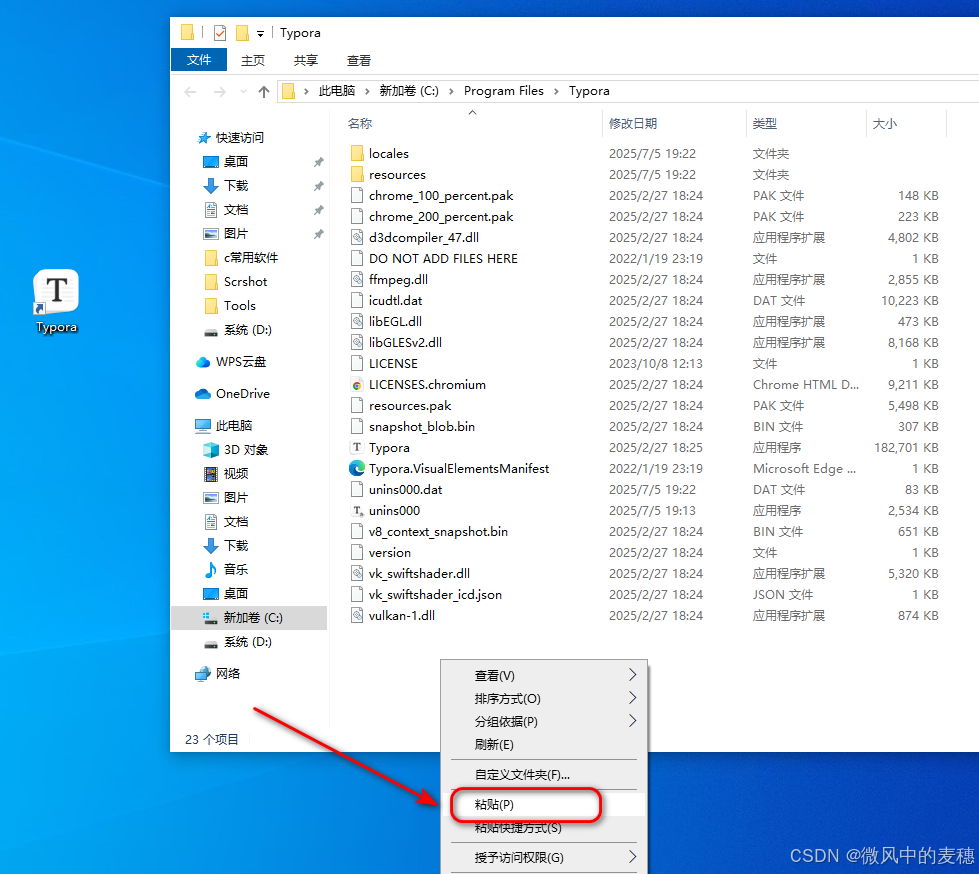The width and height of the screenshot is (979, 874).
Task: Select the DO NOT ADD FILES HERE file
Action: tap(435, 259)
